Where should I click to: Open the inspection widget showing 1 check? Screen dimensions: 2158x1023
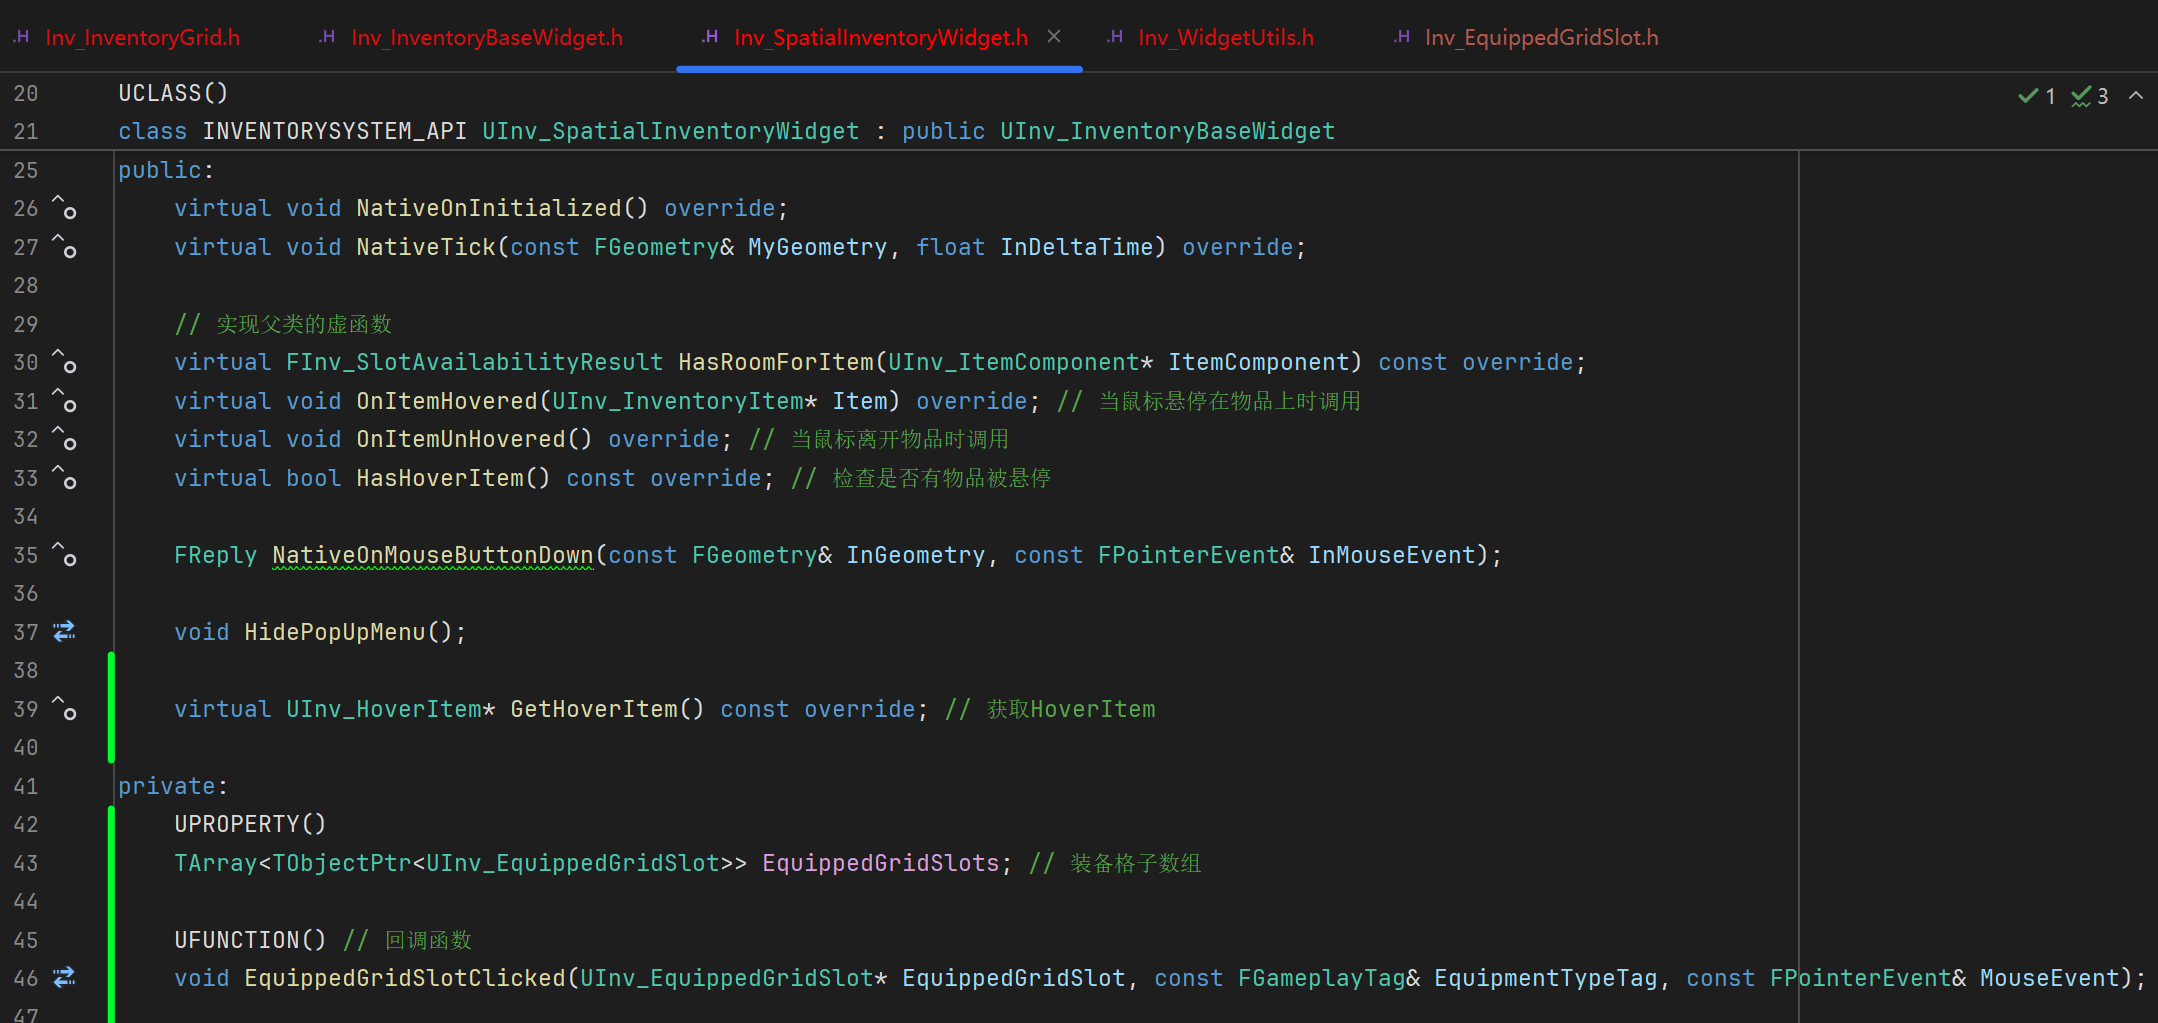[2037, 96]
